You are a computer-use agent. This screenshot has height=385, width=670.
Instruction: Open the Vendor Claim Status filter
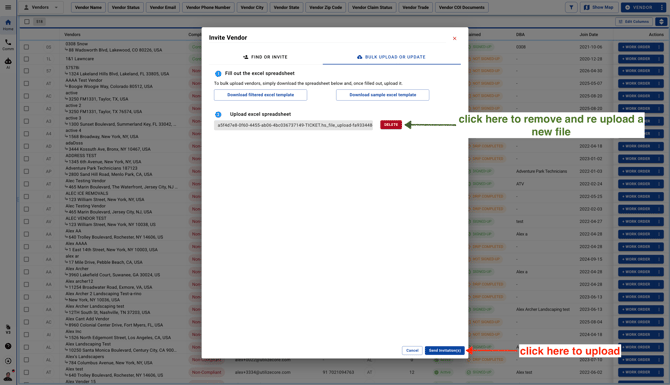point(372,7)
